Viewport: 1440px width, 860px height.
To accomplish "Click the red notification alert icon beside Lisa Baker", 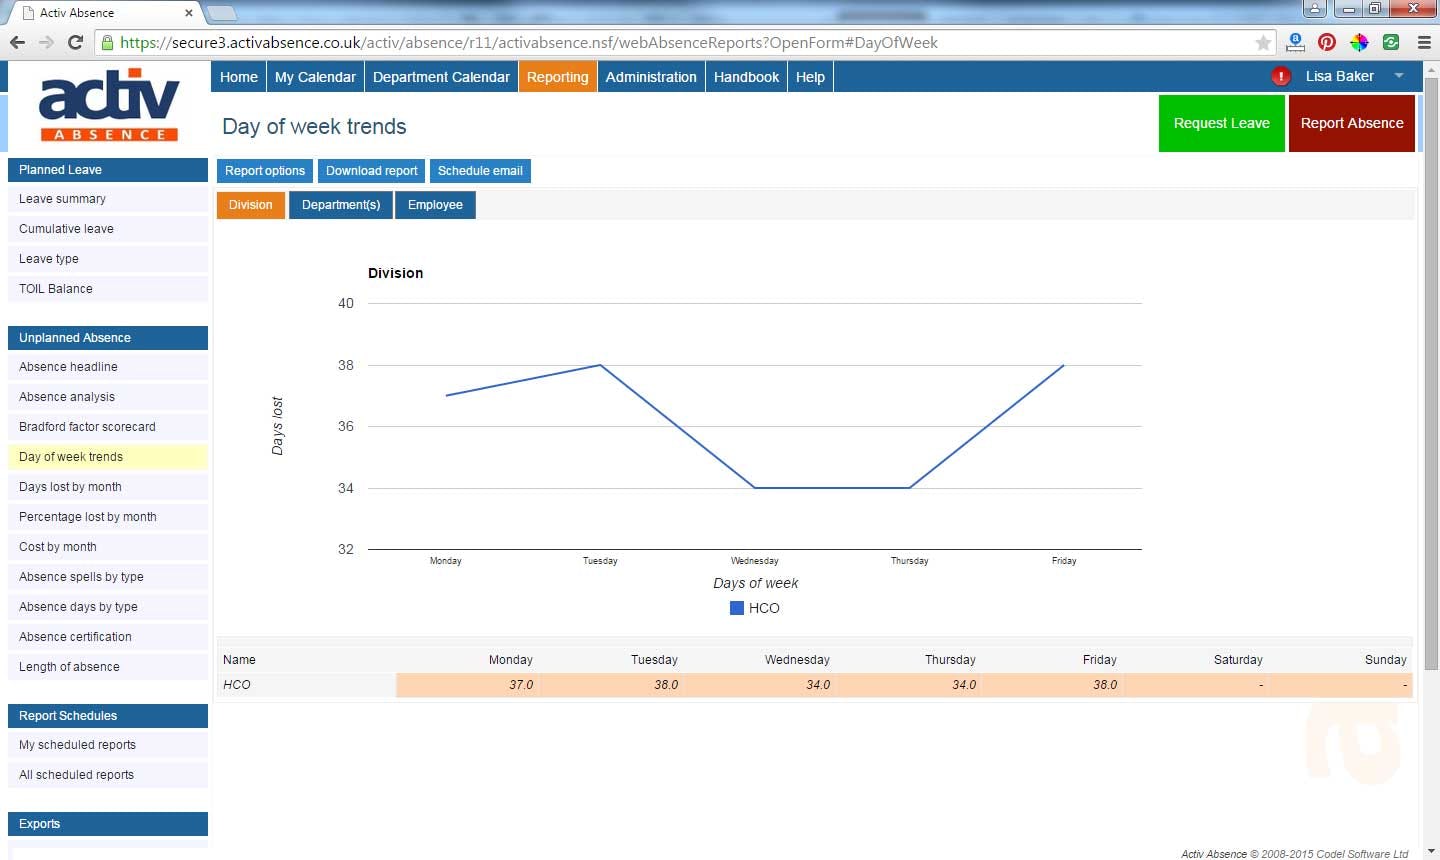I will [1281, 75].
